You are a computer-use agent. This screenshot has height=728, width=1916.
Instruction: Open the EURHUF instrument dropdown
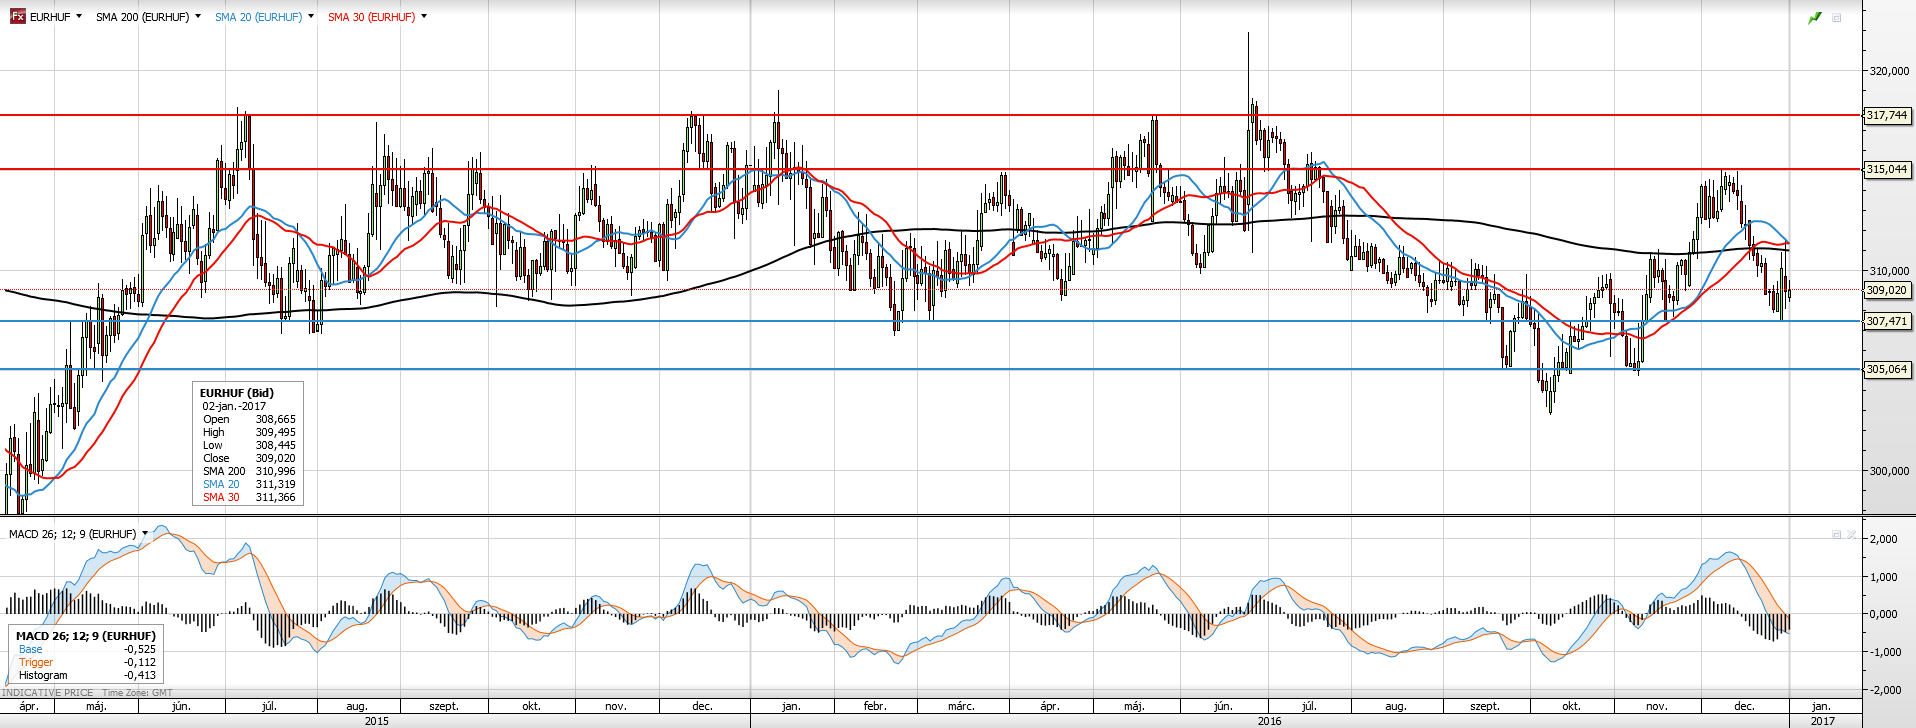(80, 17)
